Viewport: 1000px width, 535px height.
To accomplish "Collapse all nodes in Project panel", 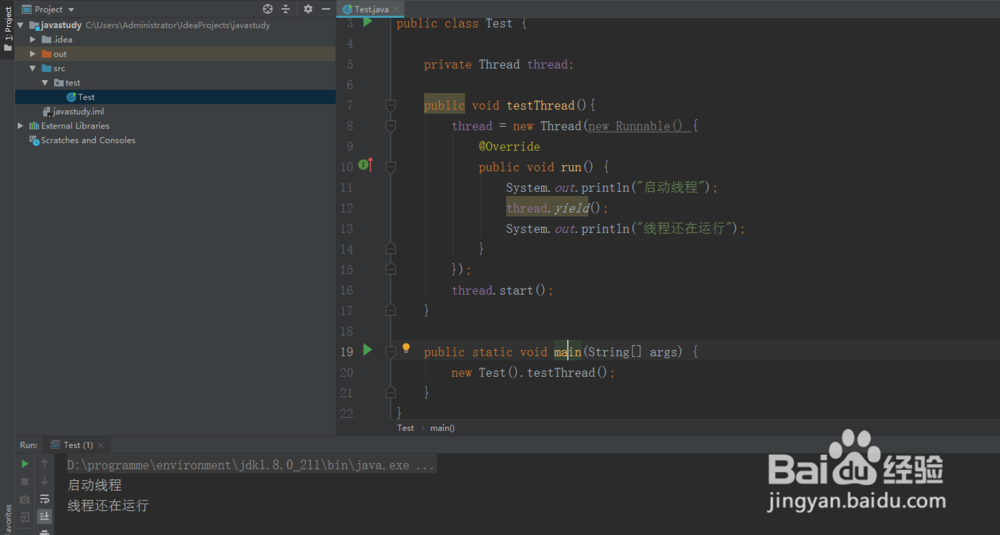I will coord(286,9).
